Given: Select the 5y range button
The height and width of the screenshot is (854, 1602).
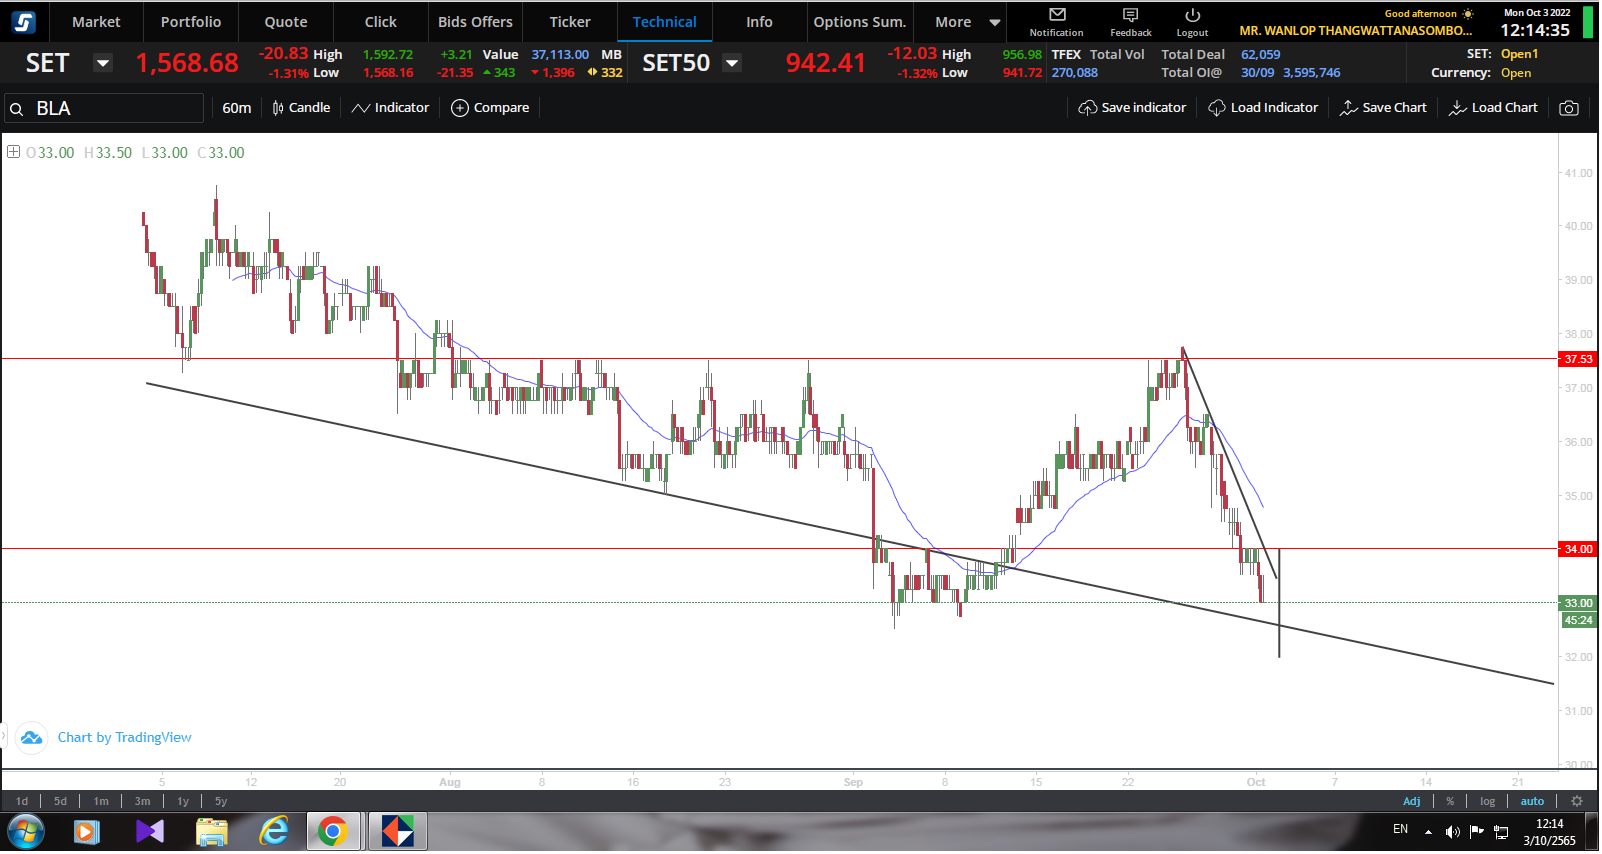Looking at the screenshot, I should pyautogui.click(x=221, y=801).
